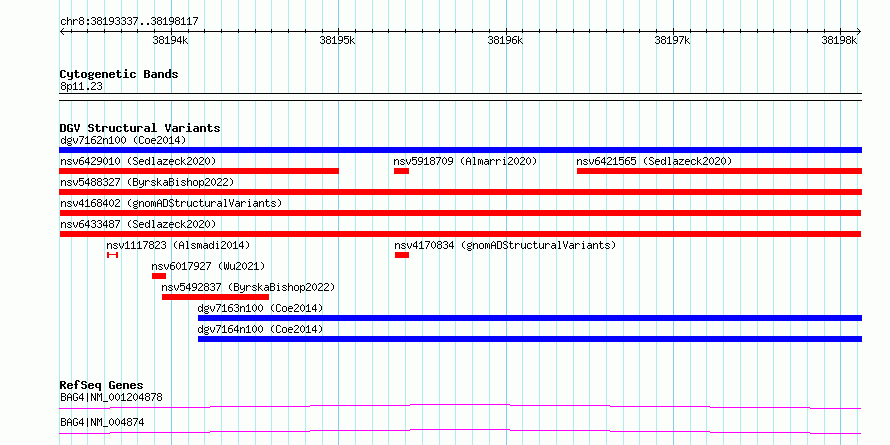Click the BAG4|NM_001204878 gene label
The height and width of the screenshot is (445, 890).
point(111,397)
